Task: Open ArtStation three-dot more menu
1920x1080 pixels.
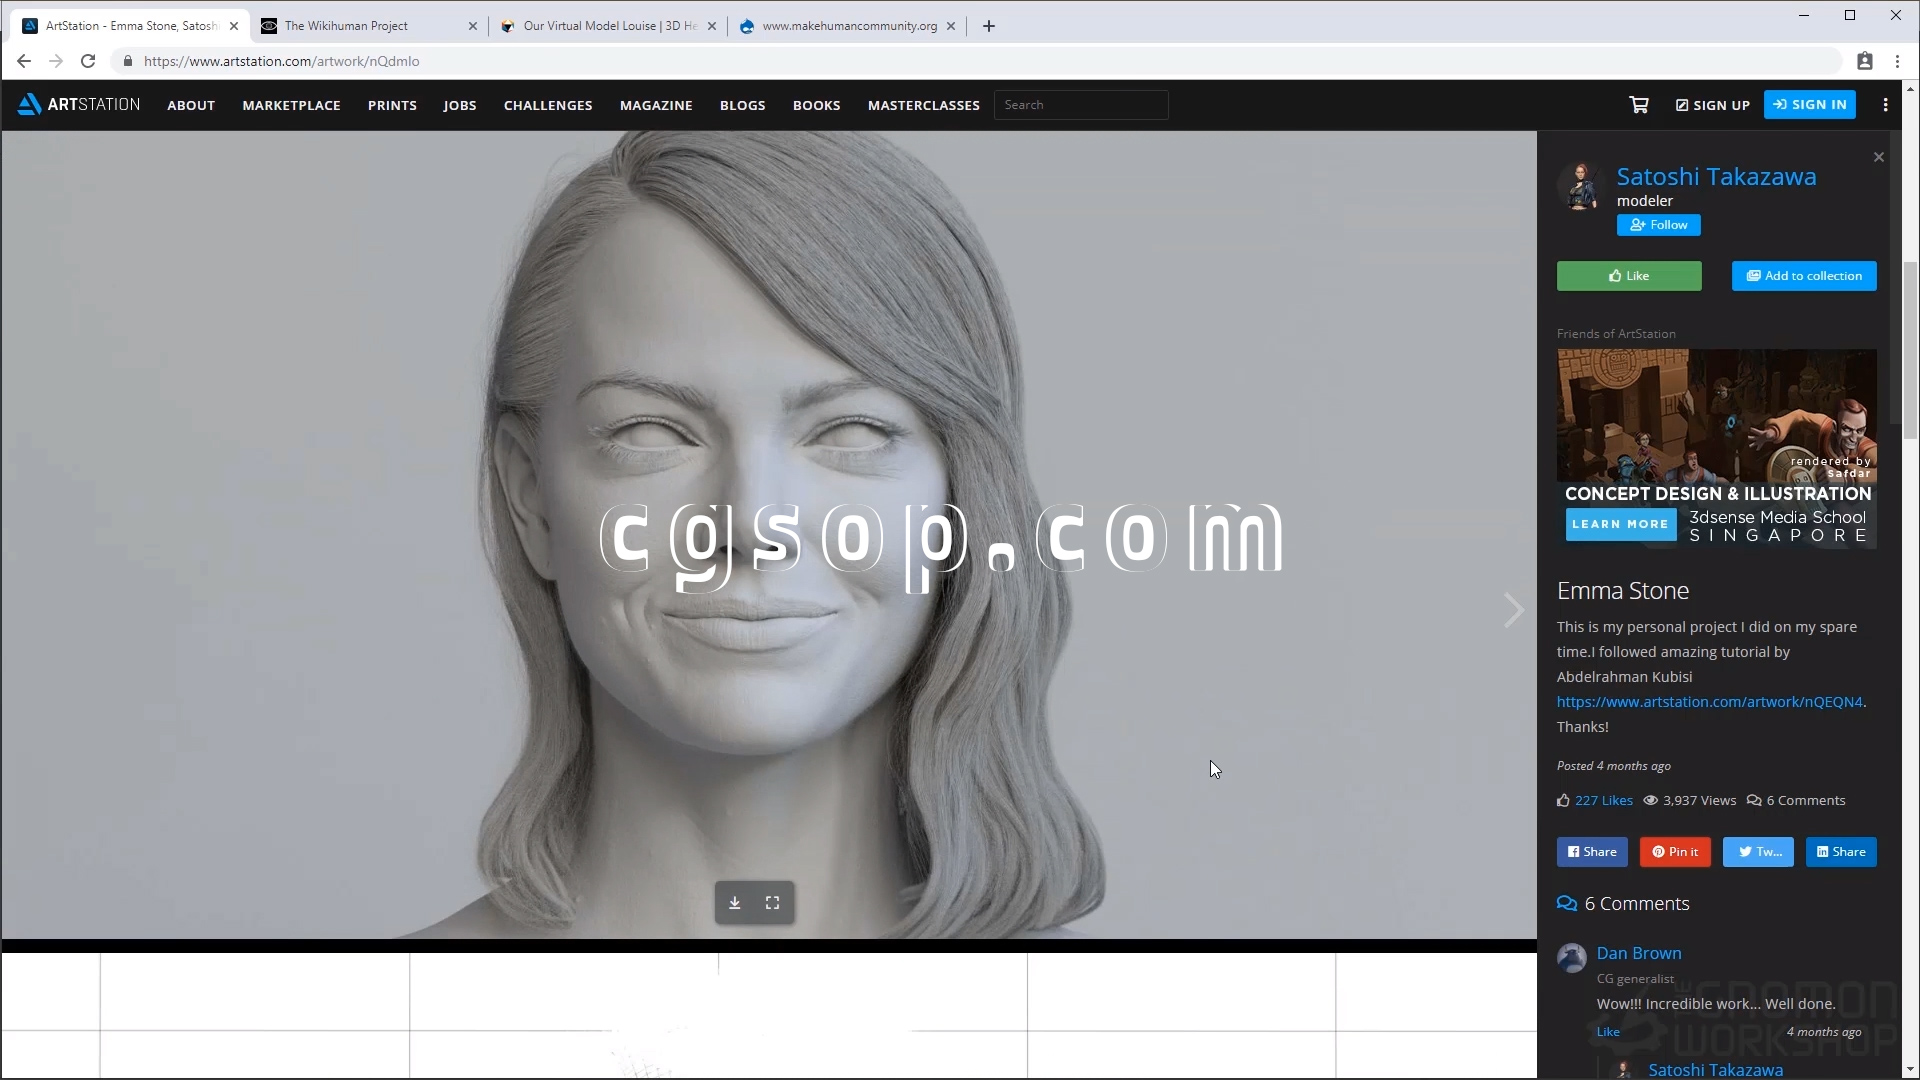Action: (x=1885, y=105)
